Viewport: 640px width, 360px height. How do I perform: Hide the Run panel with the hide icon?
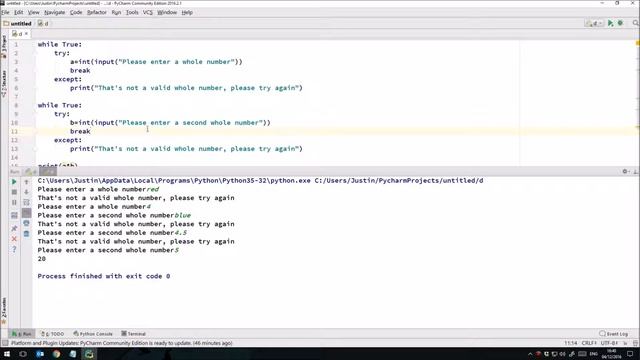(x=636, y=171)
